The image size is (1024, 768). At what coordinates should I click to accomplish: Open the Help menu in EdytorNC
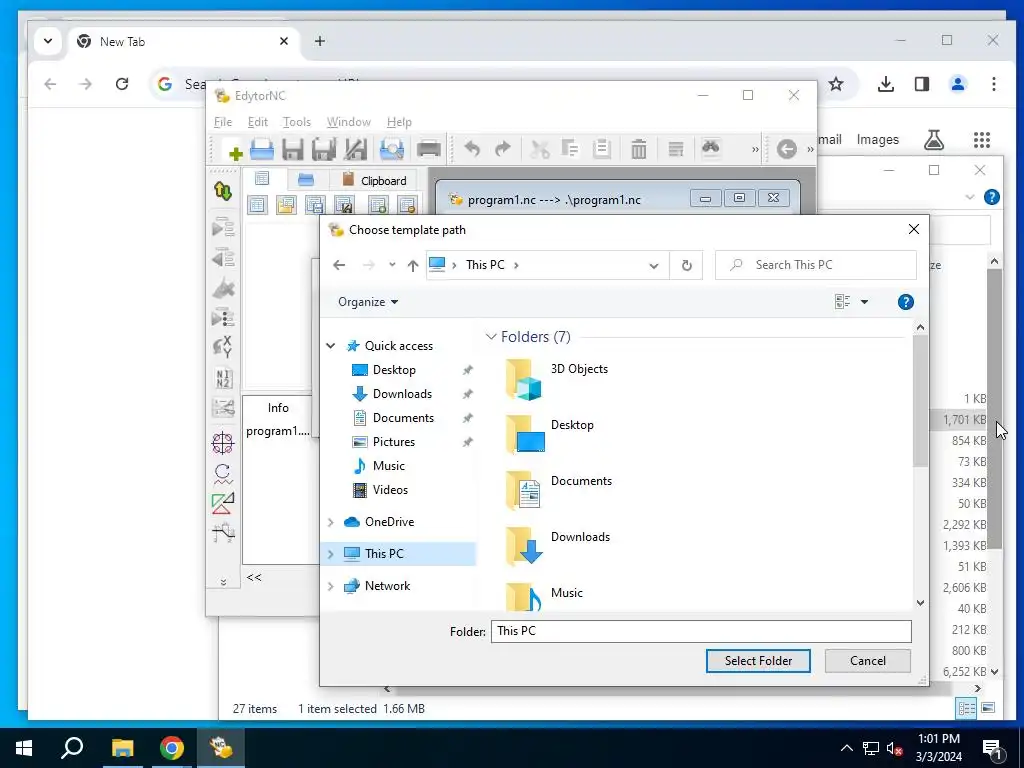399,122
